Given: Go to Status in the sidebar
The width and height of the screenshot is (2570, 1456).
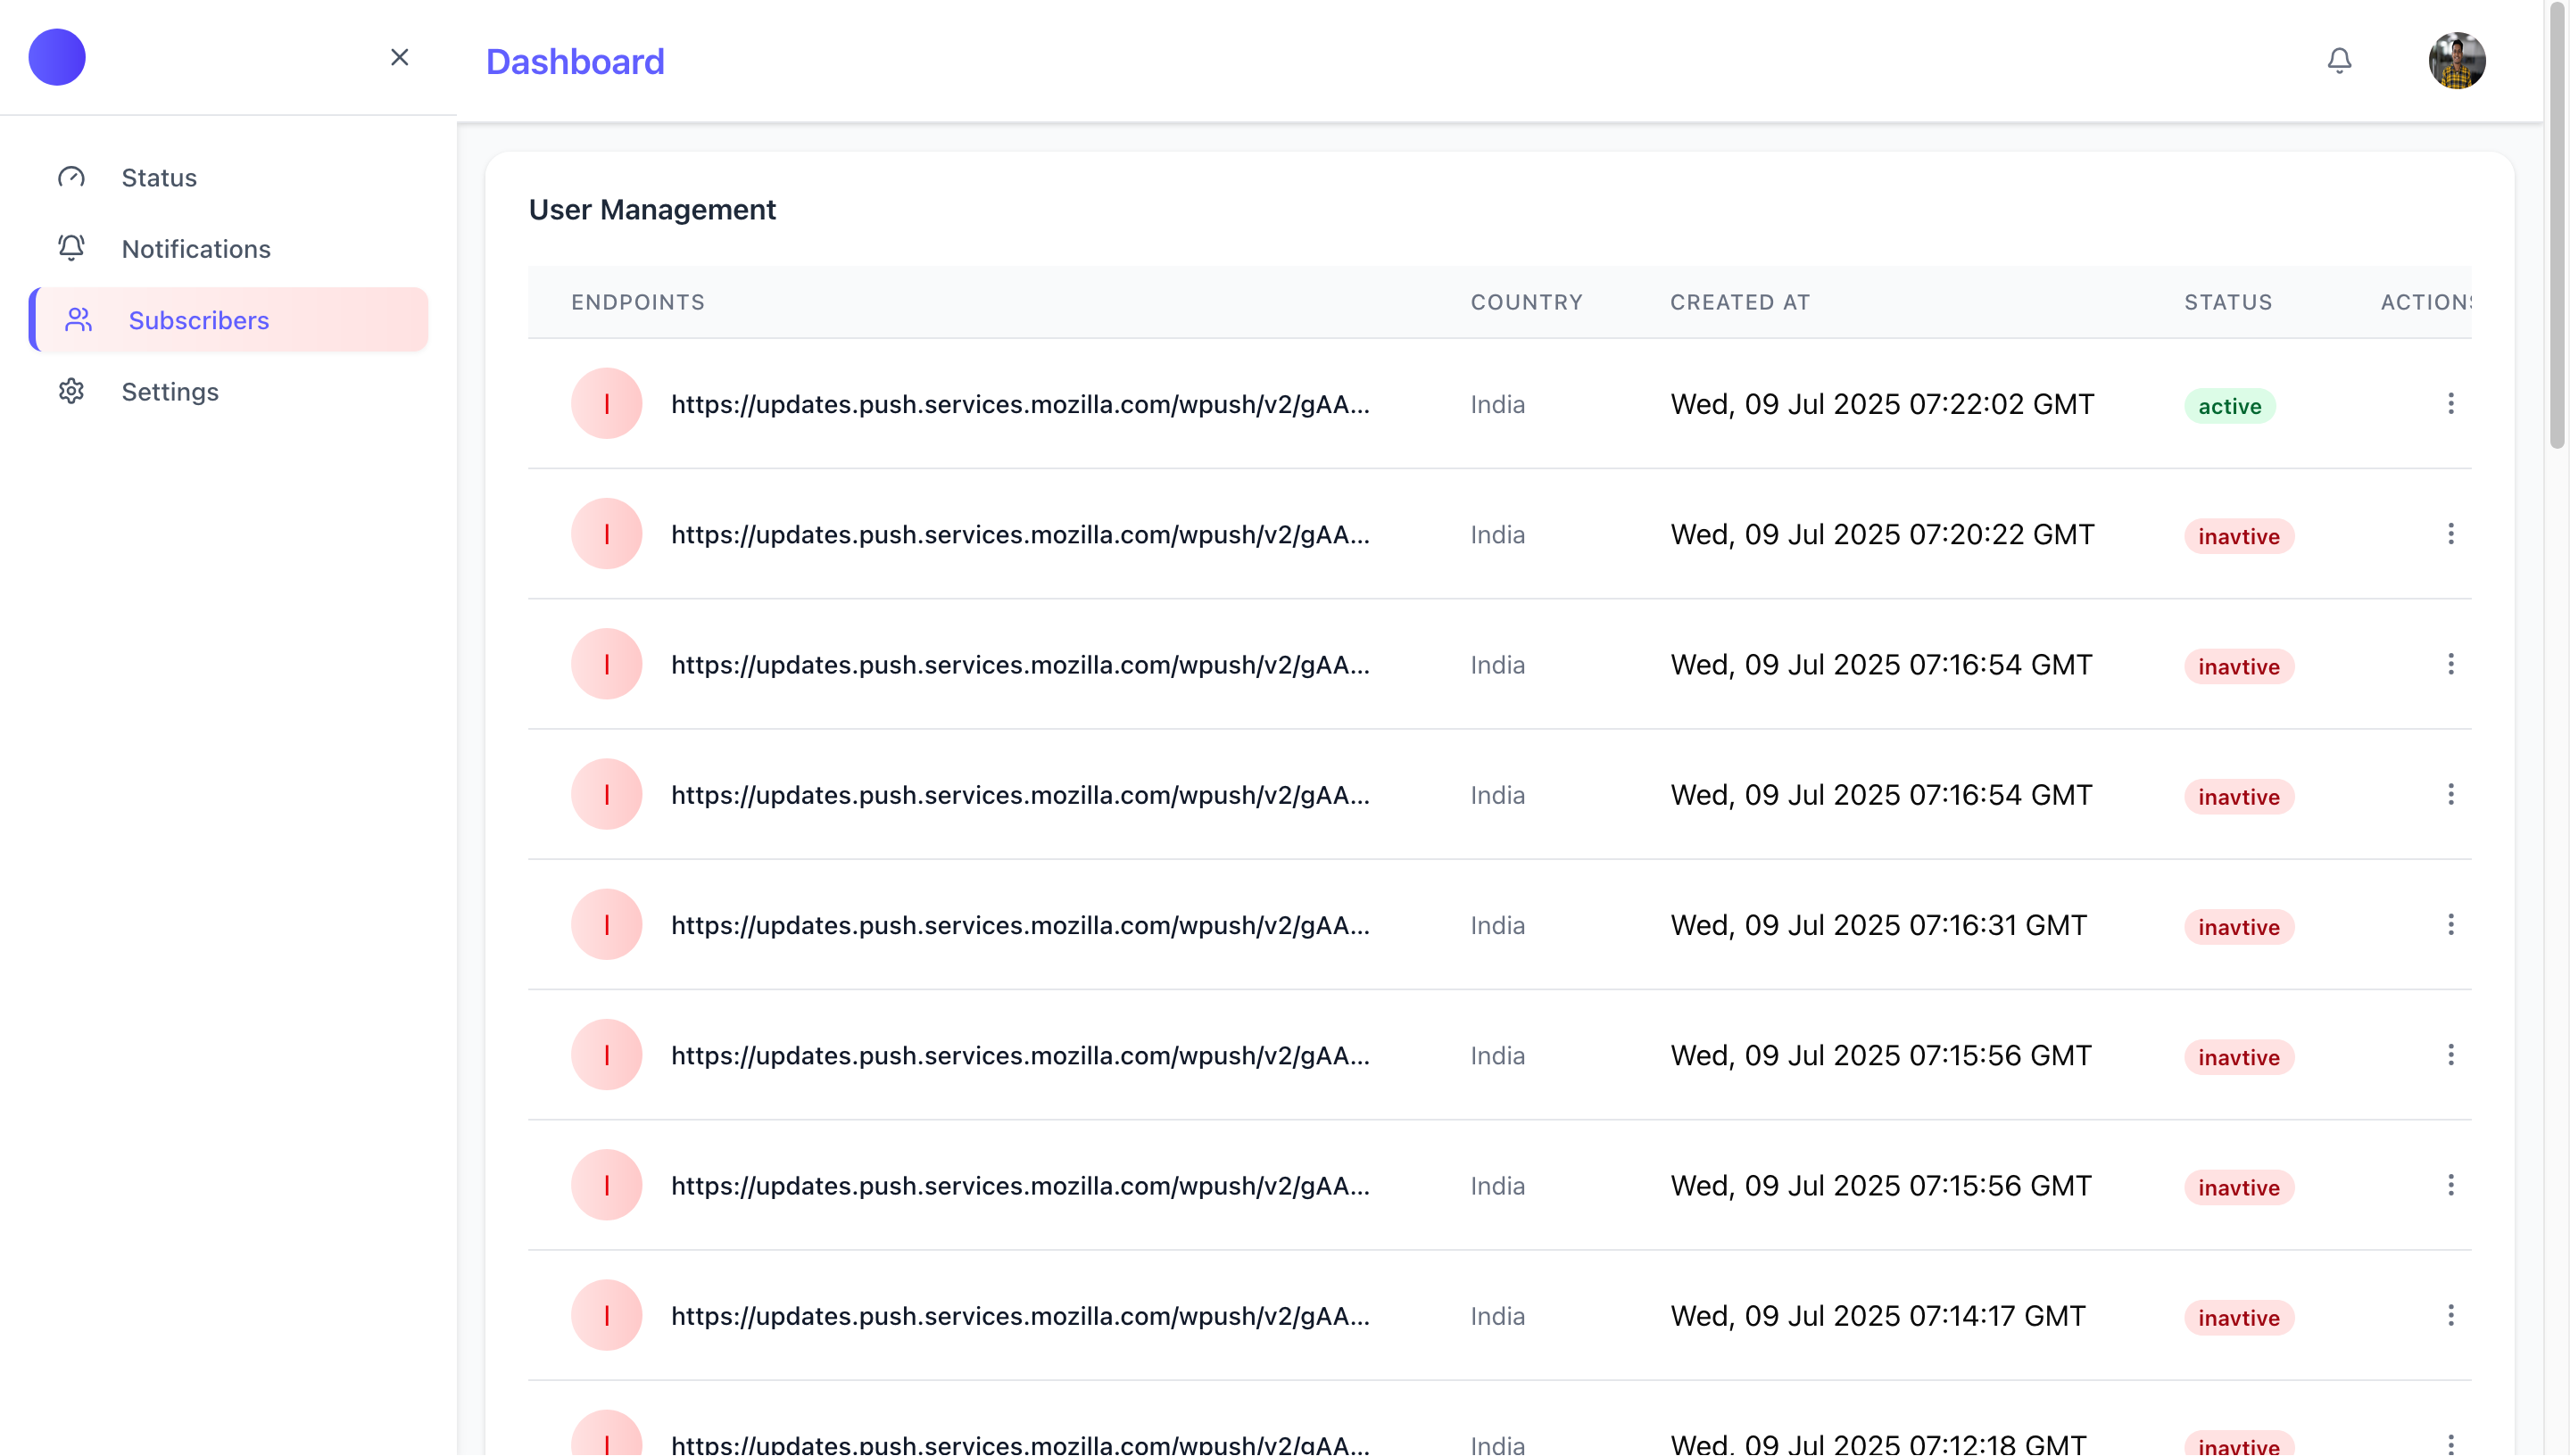Looking at the screenshot, I should pos(228,178).
